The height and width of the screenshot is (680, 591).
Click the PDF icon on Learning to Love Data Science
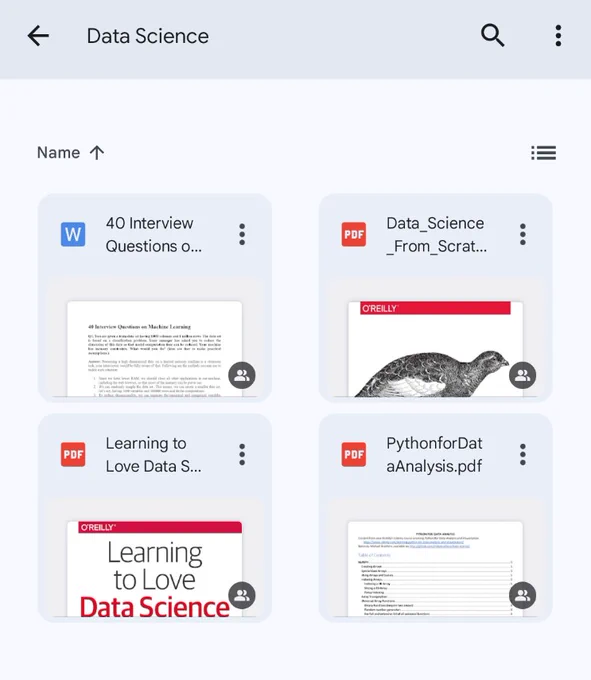coord(73,454)
